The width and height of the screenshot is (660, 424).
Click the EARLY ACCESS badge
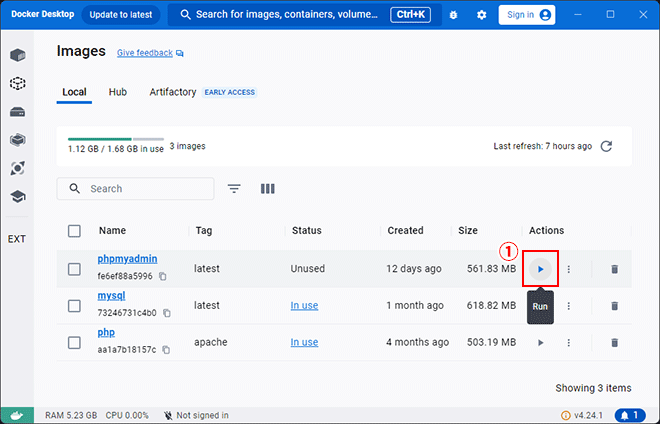[229, 92]
